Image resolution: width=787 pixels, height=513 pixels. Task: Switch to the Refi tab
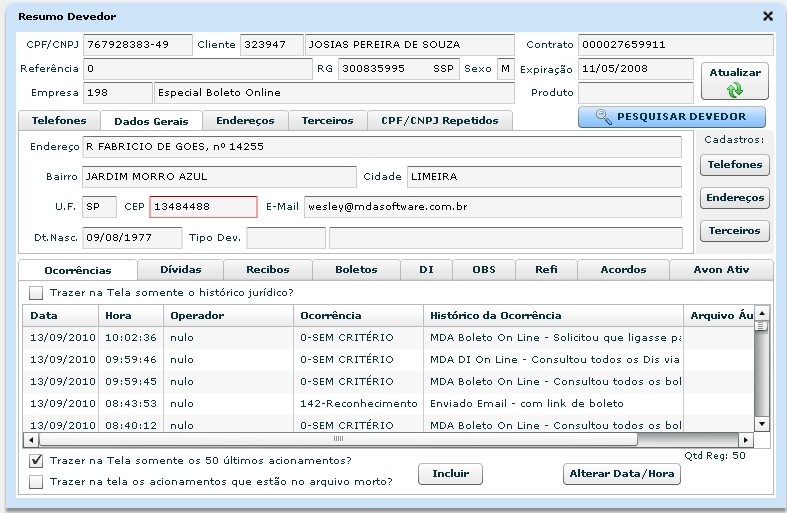(x=546, y=270)
